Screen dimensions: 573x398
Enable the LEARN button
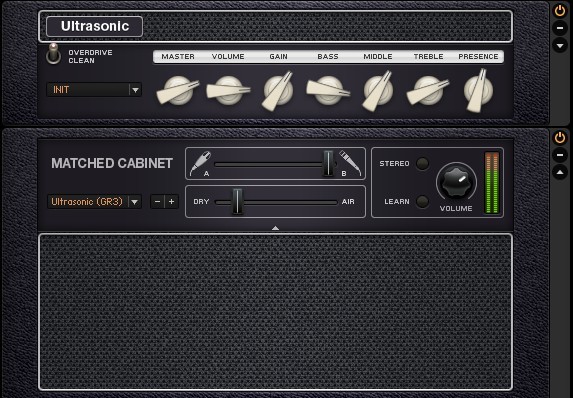coord(422,201)
